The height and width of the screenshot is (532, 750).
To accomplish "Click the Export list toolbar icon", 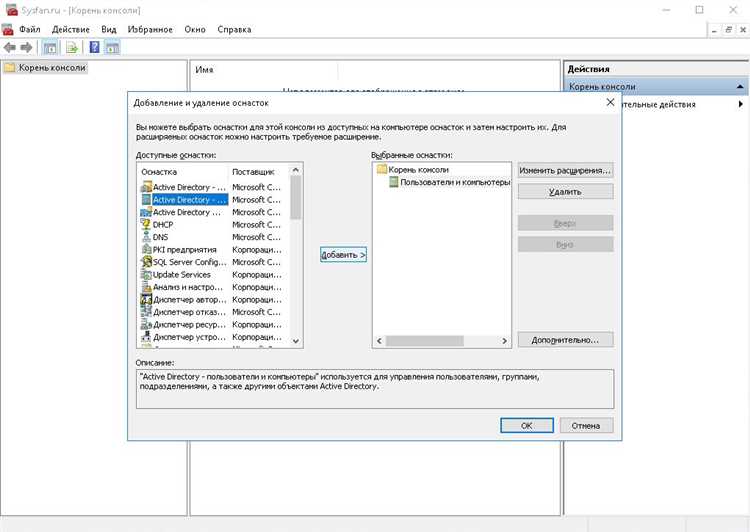I will point(72,47).
